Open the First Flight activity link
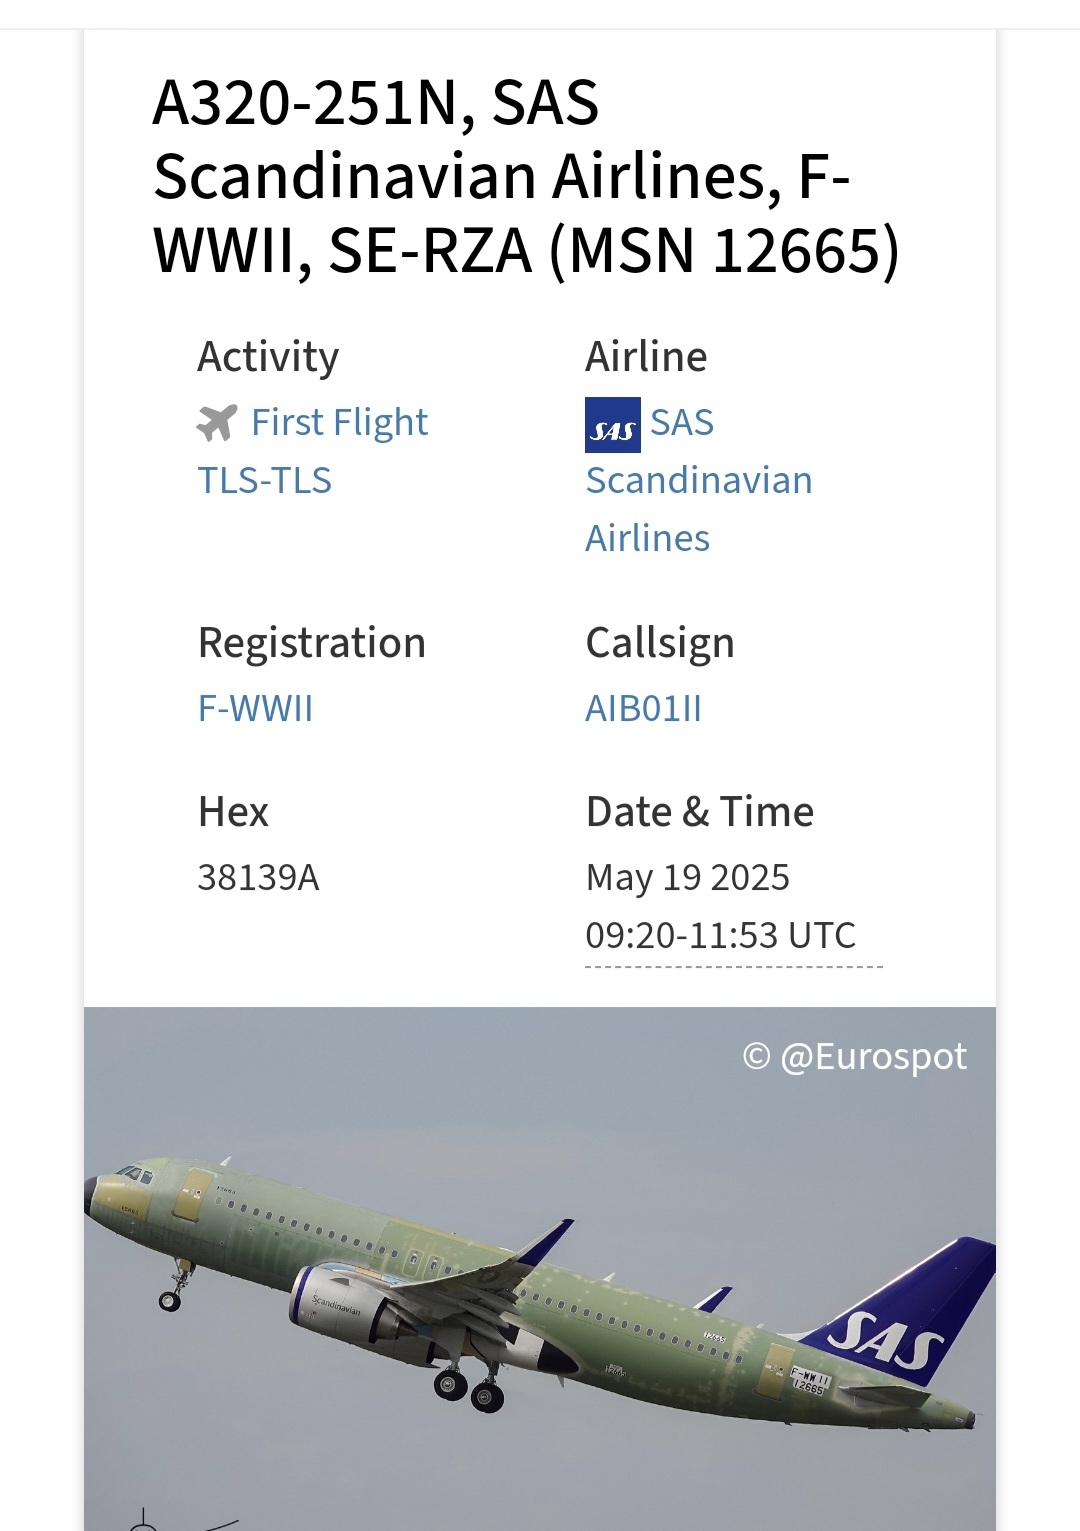This screenshot has width=1080, height=1531. pyautogui.click(x=339, y=423)
